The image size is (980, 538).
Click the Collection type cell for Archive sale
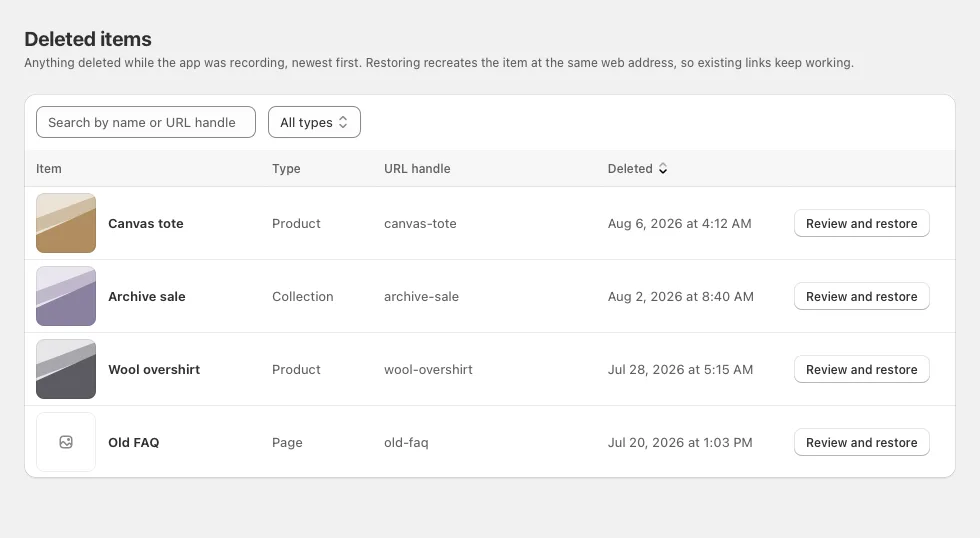click(302, 297)
